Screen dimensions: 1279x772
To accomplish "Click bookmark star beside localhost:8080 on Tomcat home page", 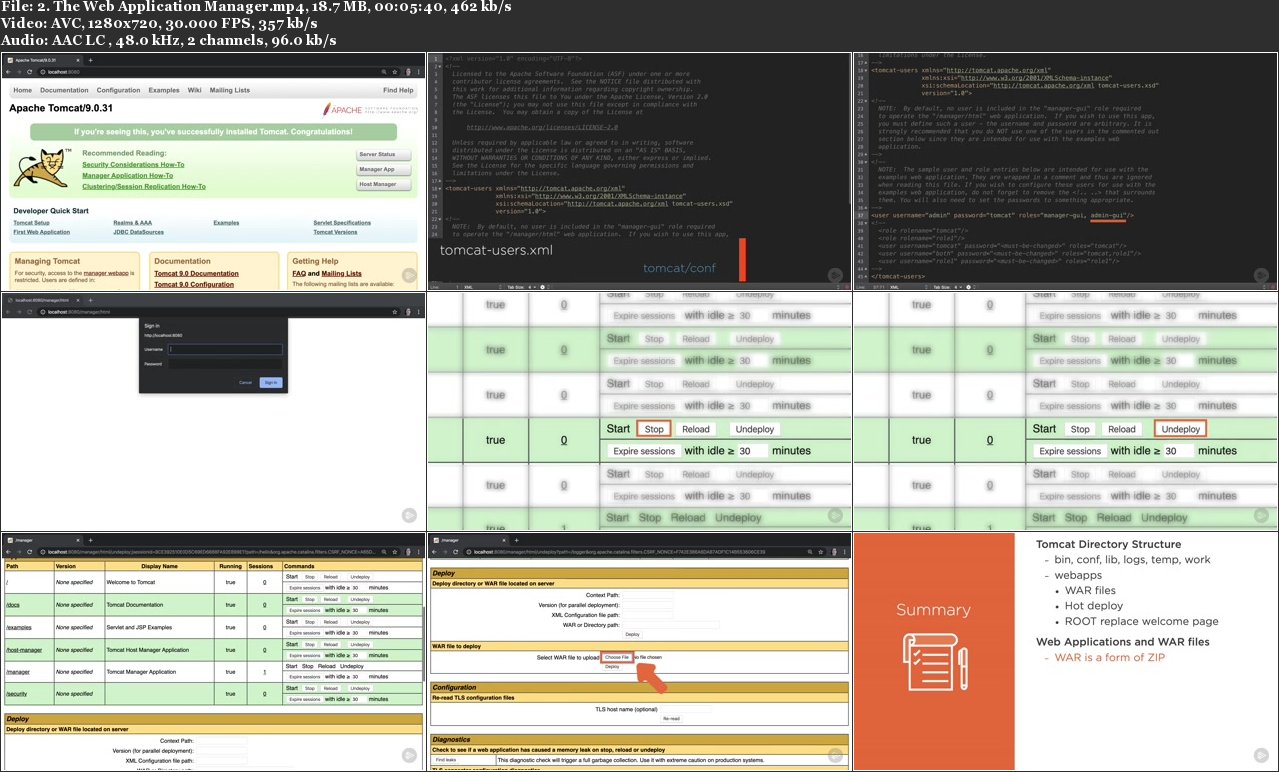I will click(x=395, y=72).
